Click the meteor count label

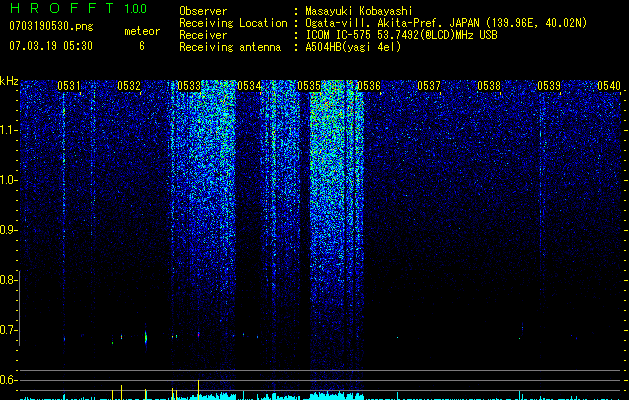(x=142, y=31)
